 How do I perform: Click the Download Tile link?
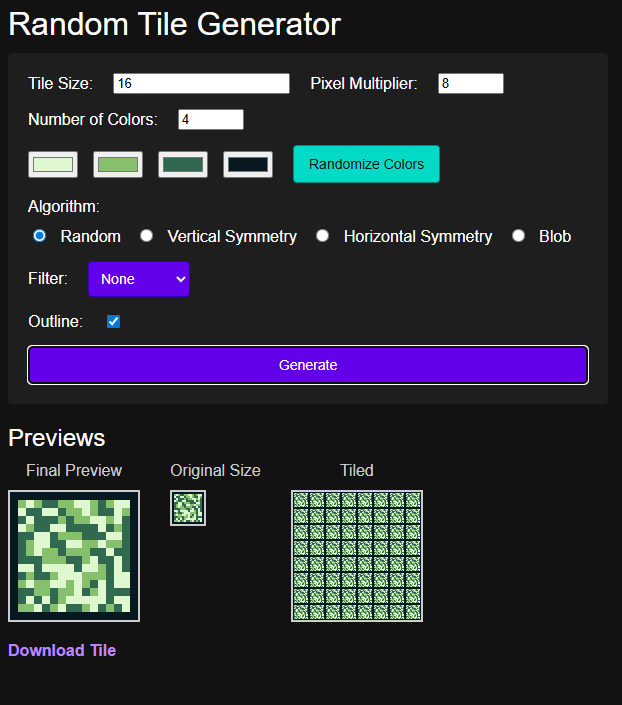tap(62, 651)
